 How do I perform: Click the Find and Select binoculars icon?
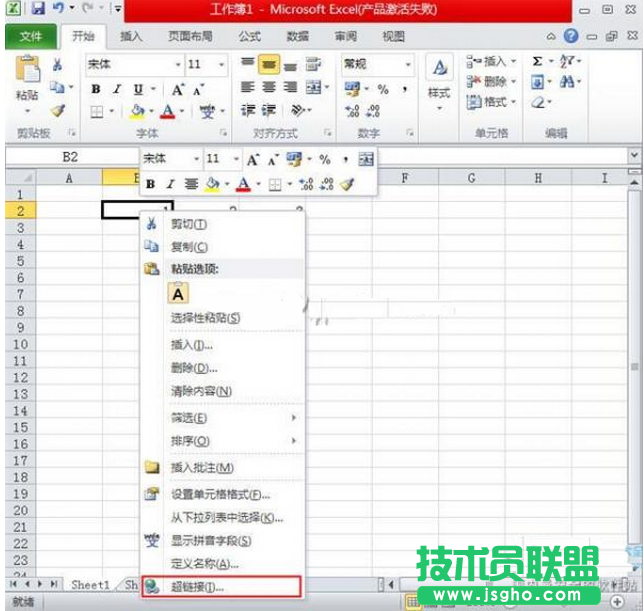(567, 82)
